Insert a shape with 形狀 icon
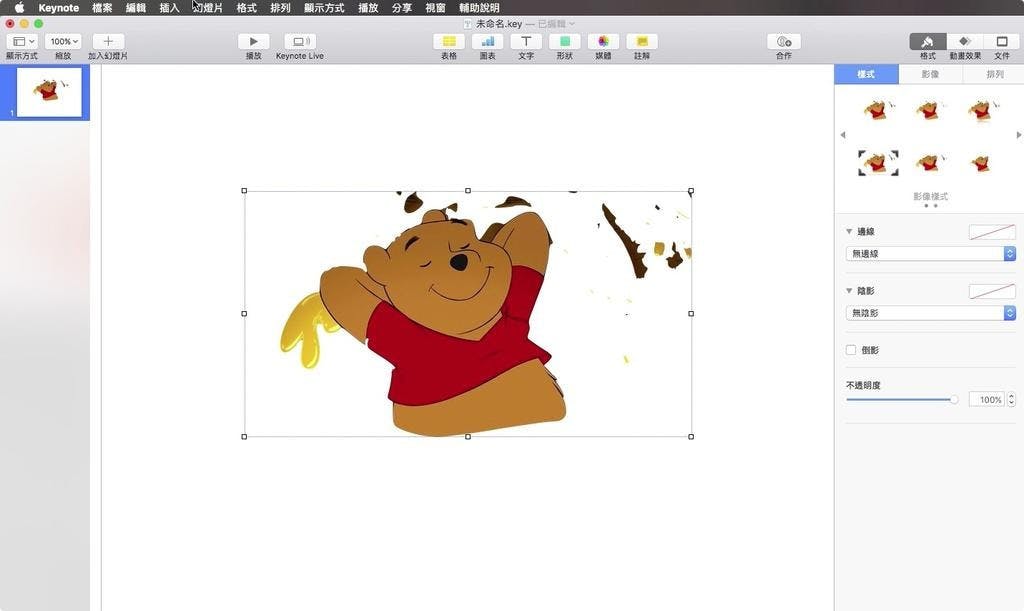Screen dimensions: 1024x611 pyautogui.click(x=564, y=41)
